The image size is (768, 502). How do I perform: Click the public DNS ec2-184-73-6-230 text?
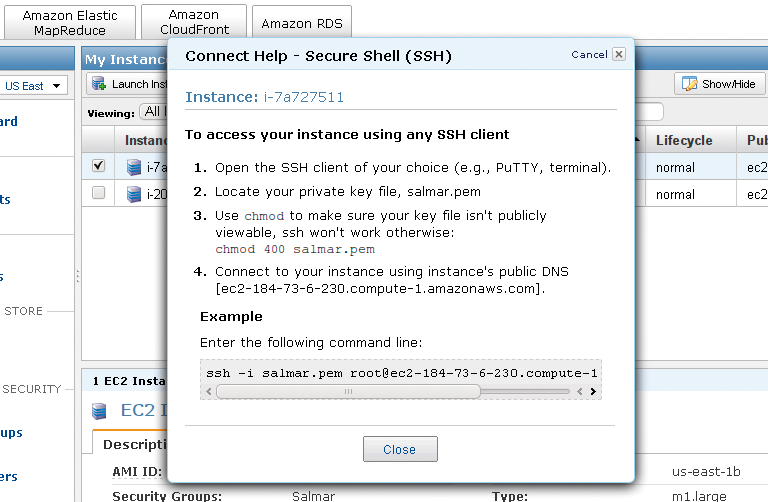381,288
